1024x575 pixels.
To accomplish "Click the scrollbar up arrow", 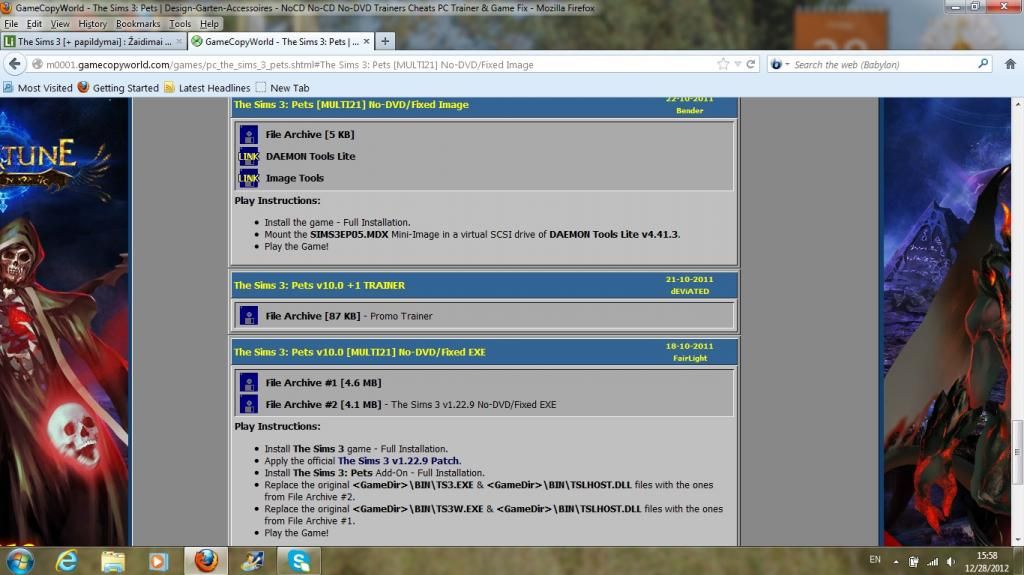I will point(1017,103).
